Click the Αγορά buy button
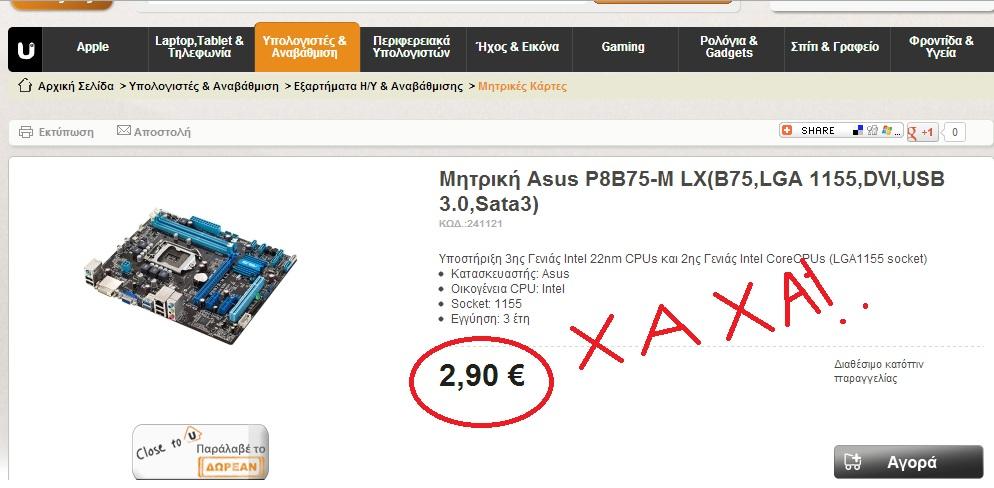 coord(908,462)
